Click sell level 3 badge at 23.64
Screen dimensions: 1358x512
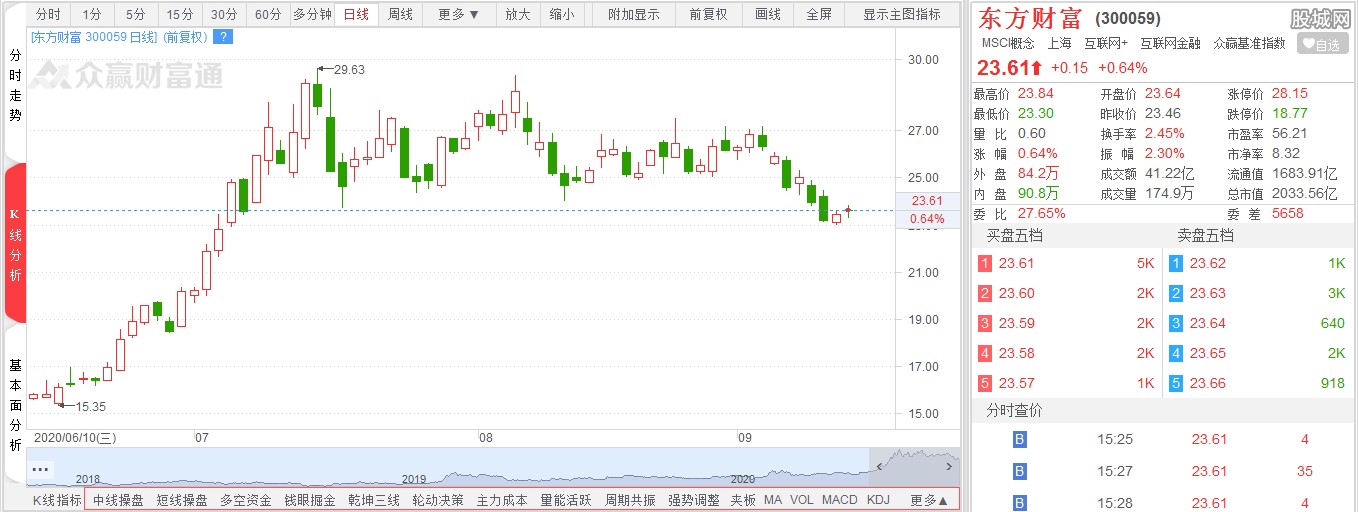point(1177,324)
